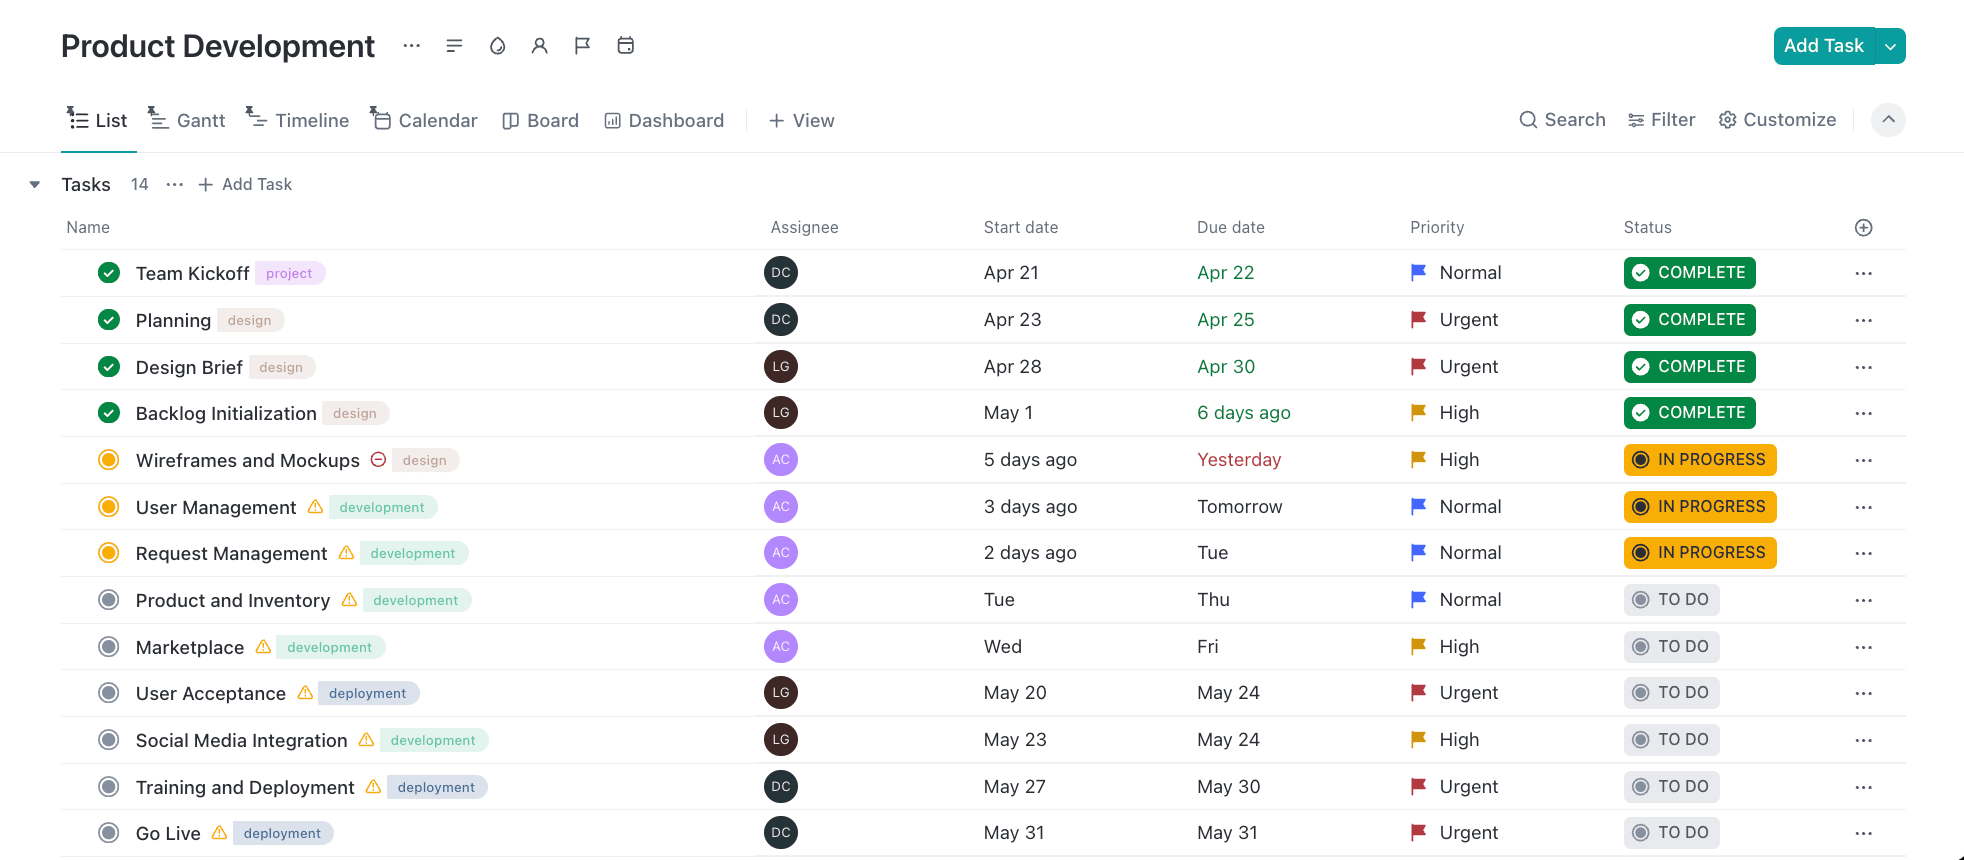Click the warning icon on User Management
The height and width of the screenshot is (860, 1964).
pyautogui.click(x=315, y=507)
